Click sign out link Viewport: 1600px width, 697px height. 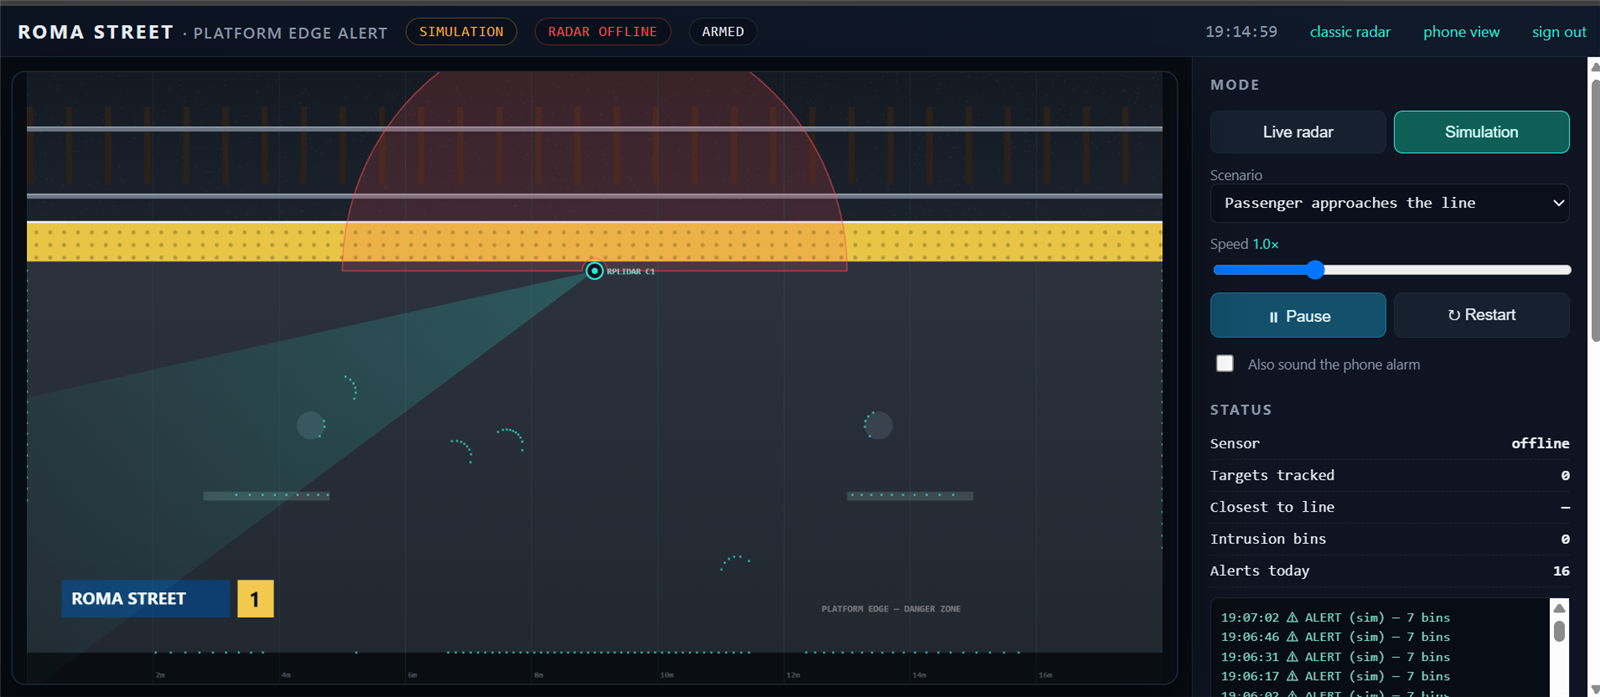[1559, 32]
